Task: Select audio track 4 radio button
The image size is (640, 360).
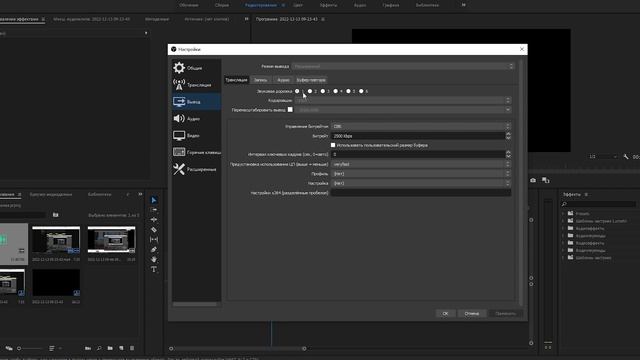Action: tap(336, 91)
